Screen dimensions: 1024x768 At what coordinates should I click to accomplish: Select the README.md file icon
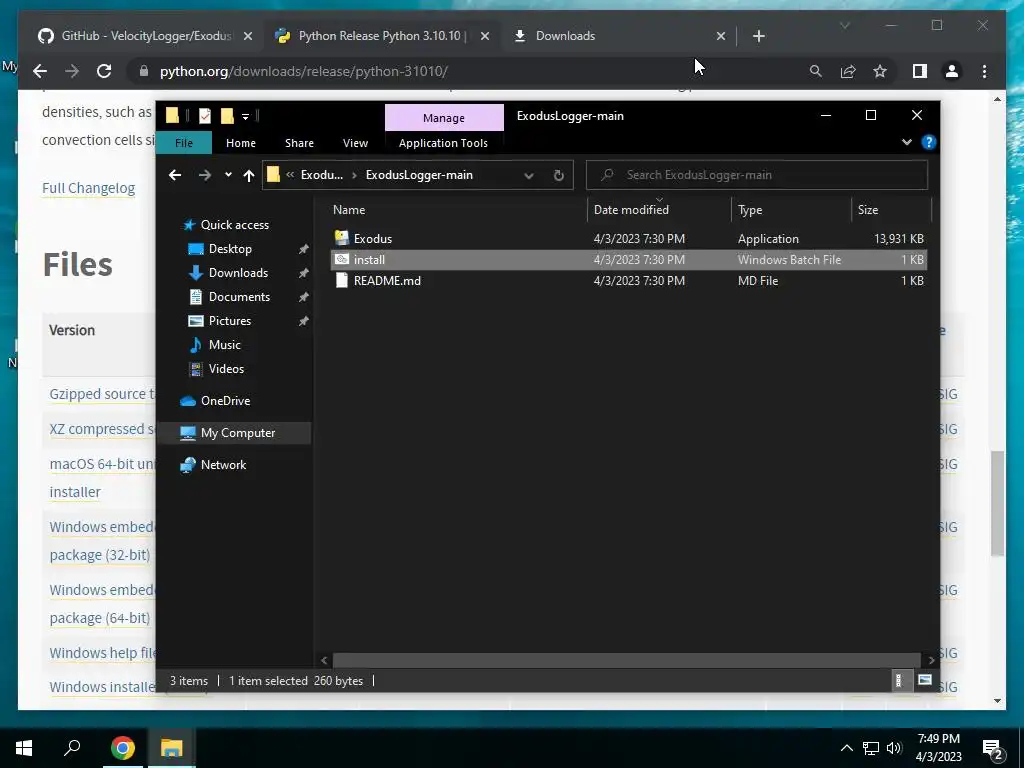[342, 280]
